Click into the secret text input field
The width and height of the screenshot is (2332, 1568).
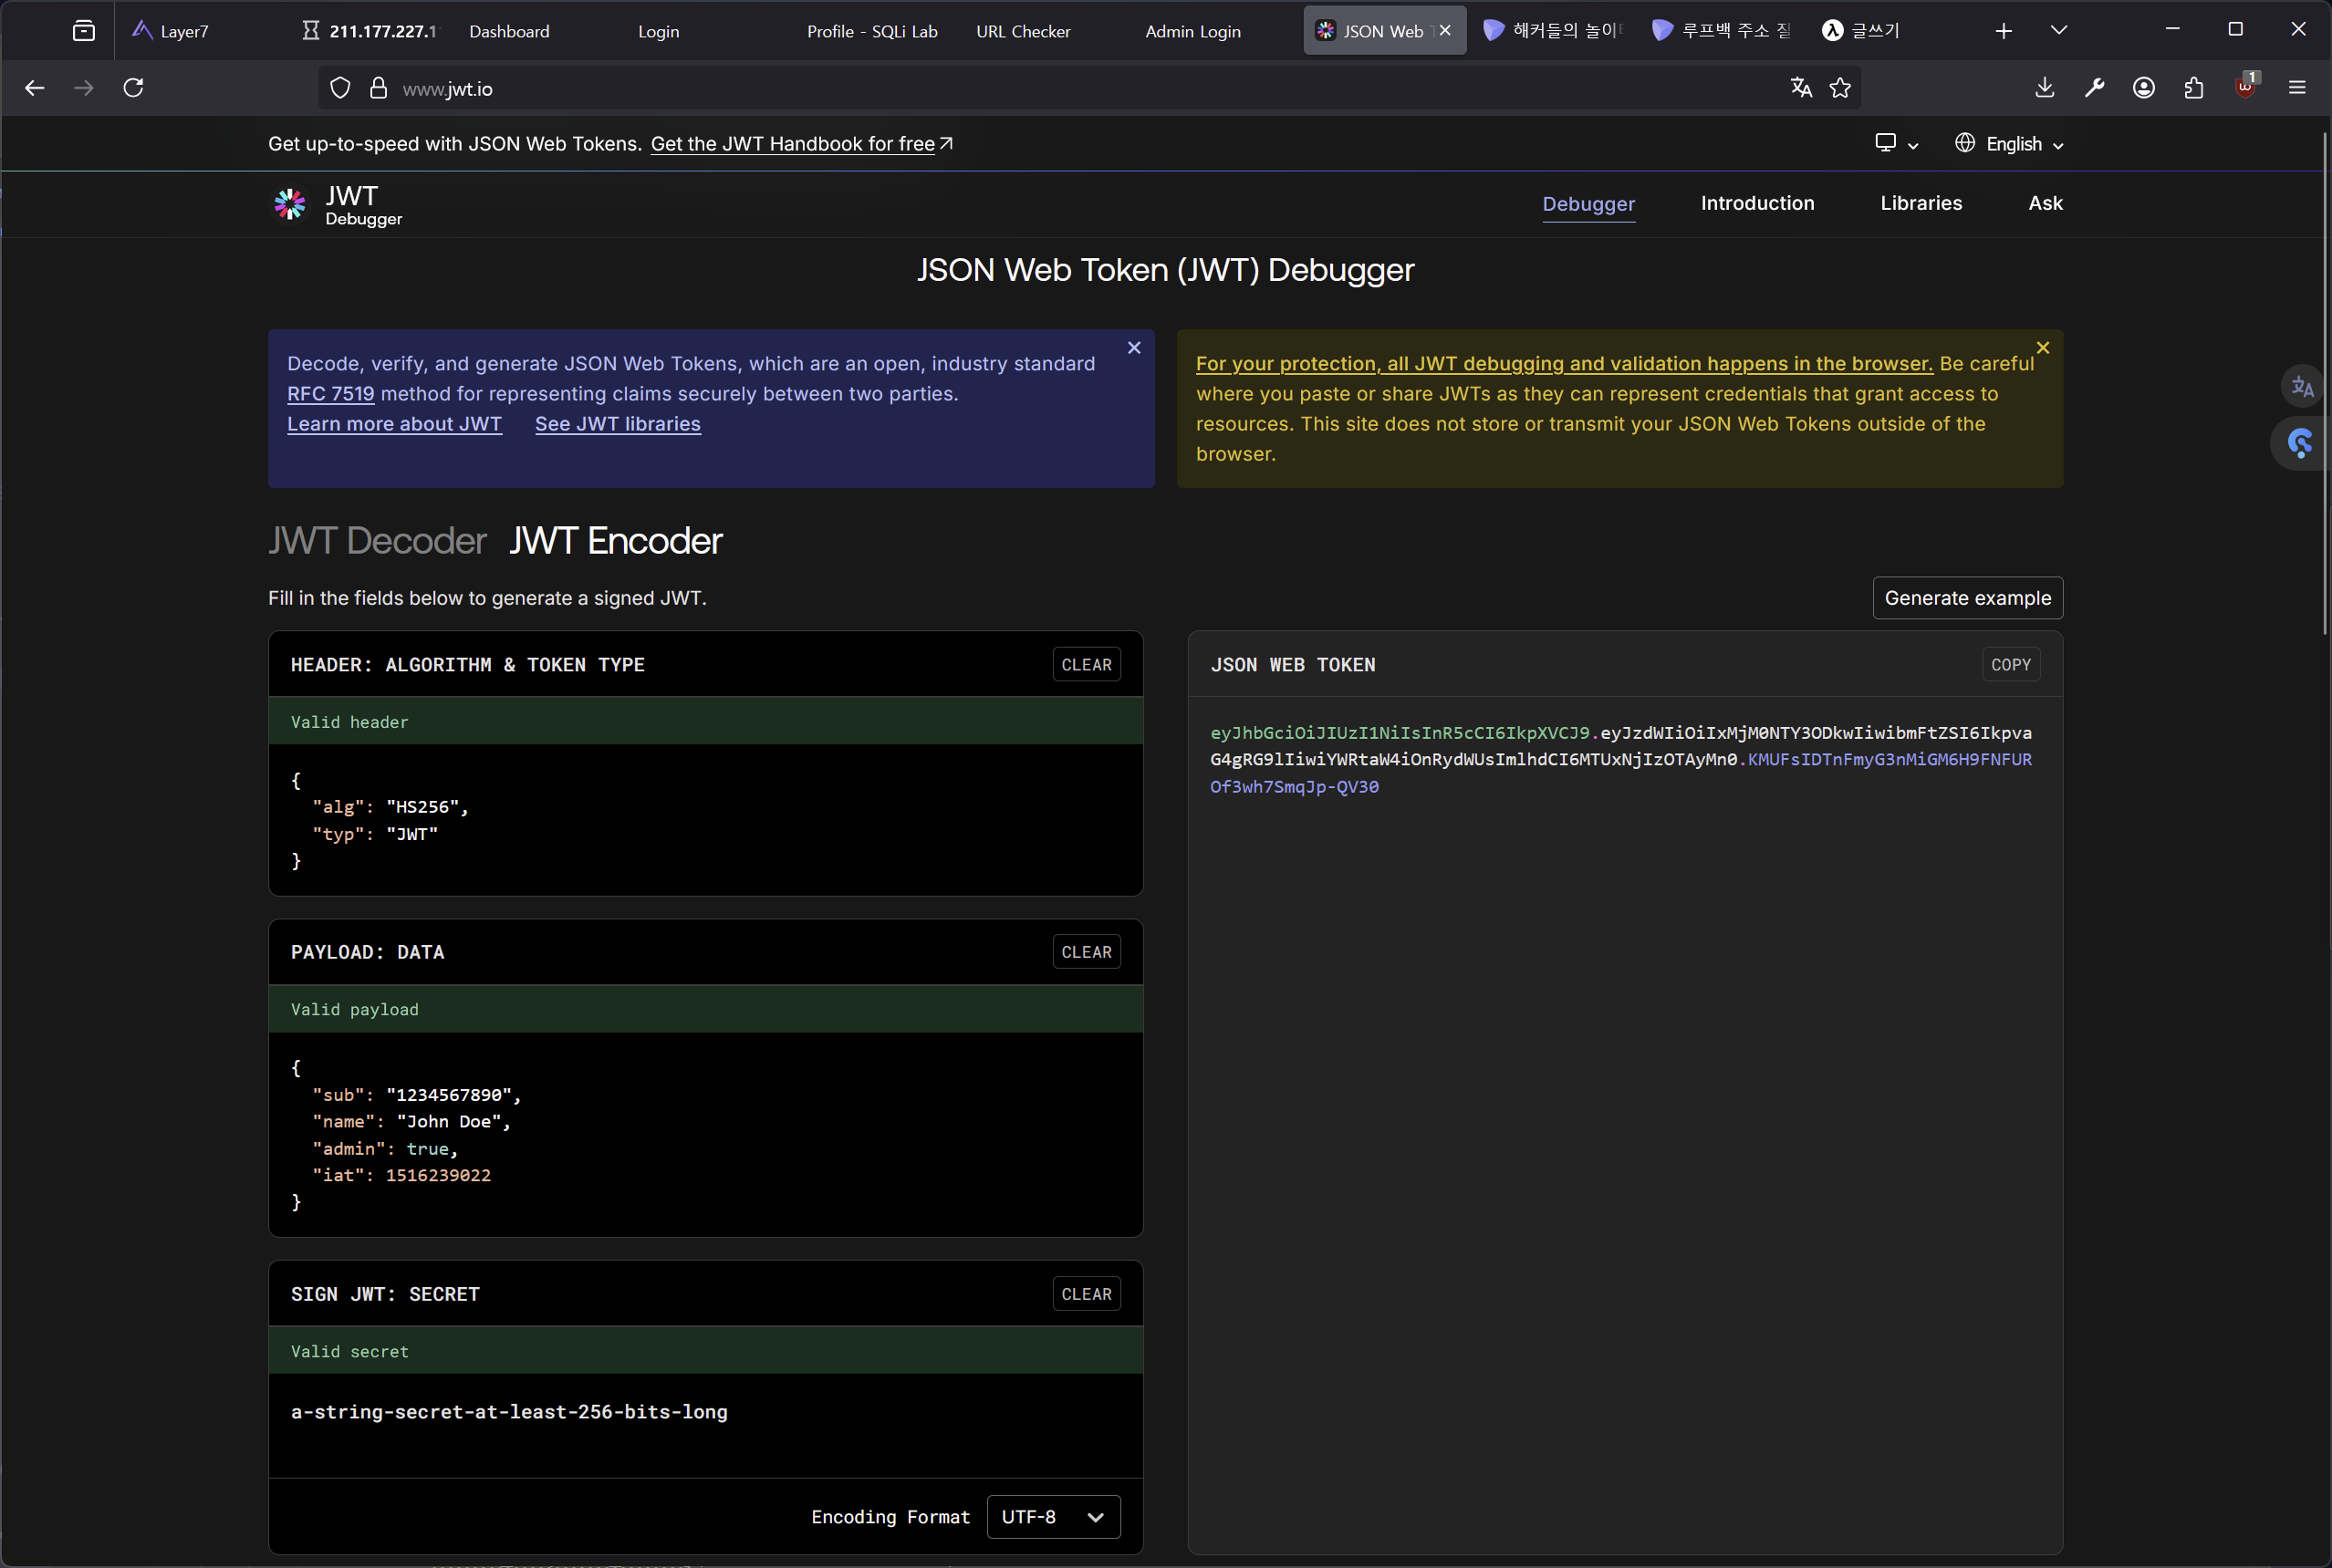[705, 1412]
